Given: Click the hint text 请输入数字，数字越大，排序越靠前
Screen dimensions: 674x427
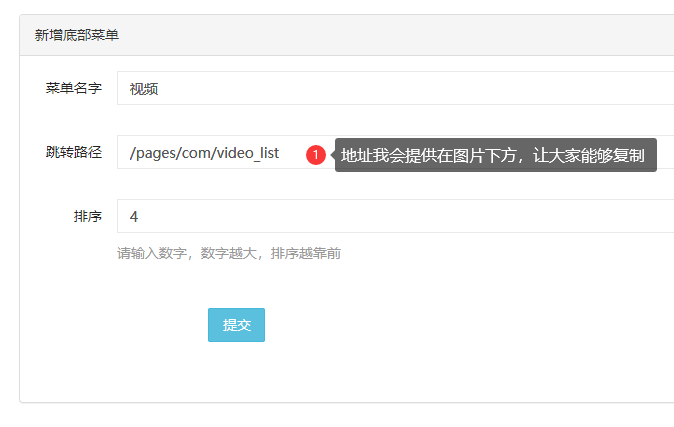Looking at the screenshot, I should [x=229, y=253].
